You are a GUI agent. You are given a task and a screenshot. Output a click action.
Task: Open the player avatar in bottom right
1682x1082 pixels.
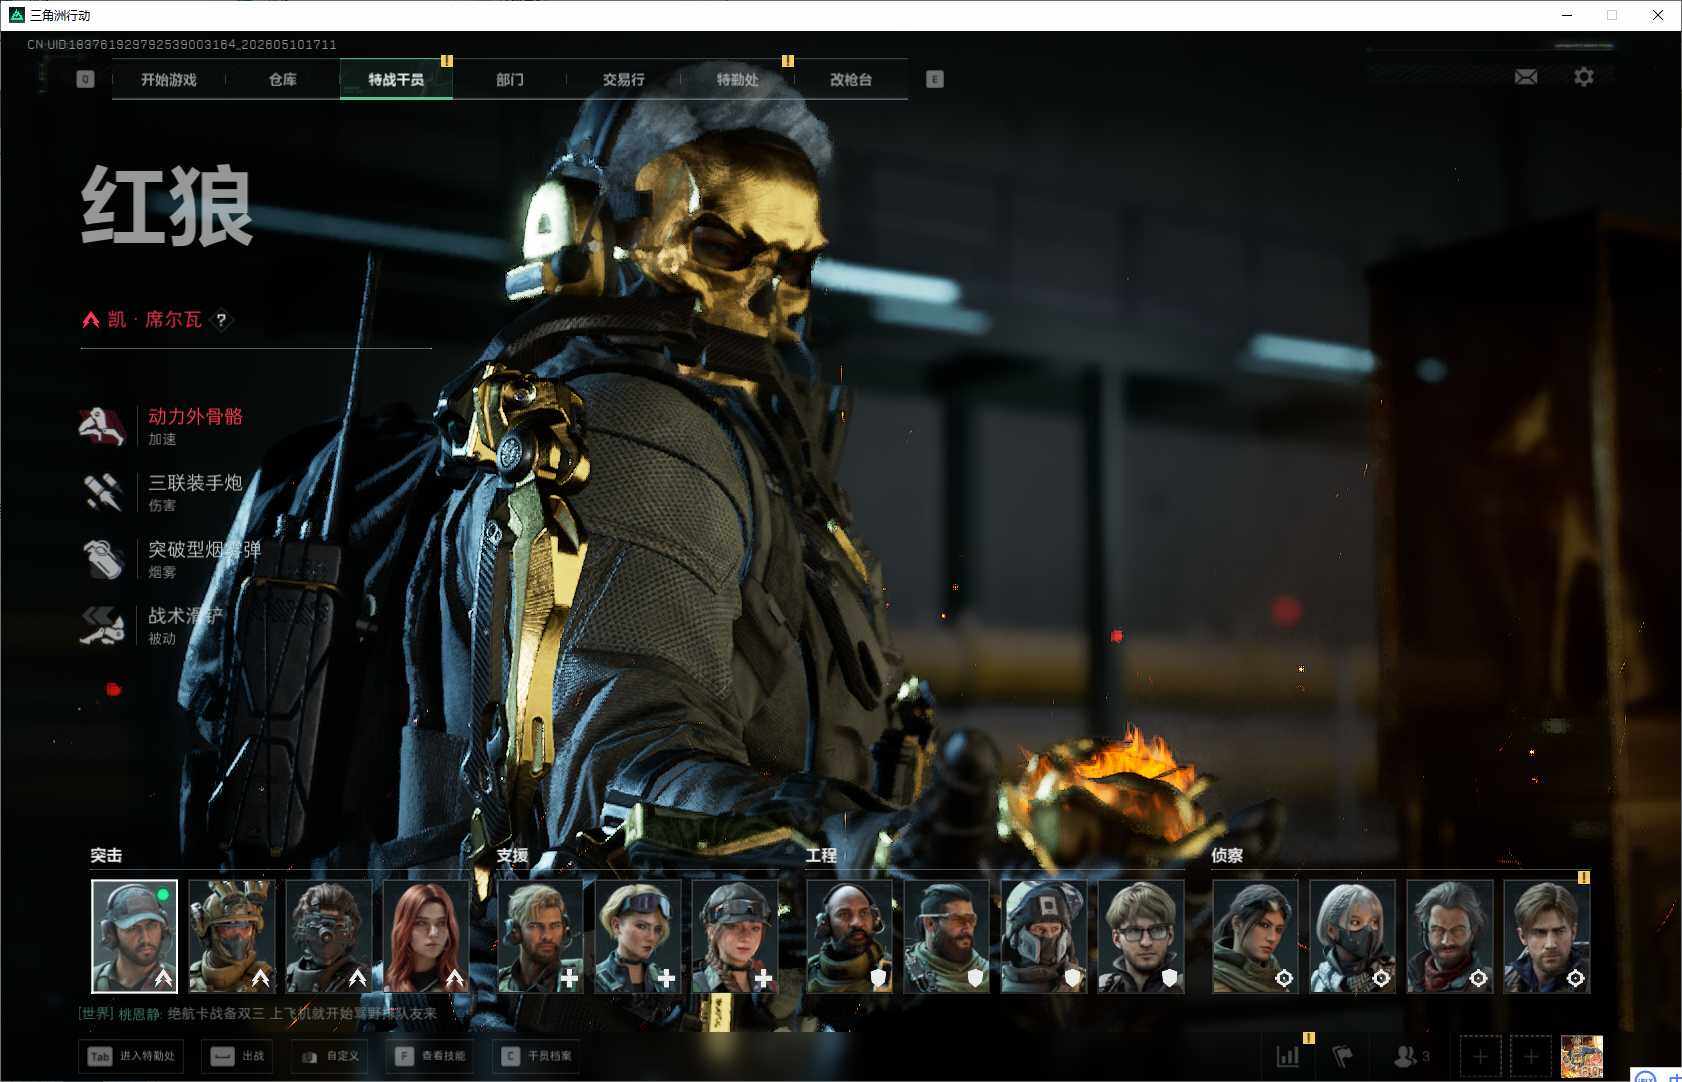(1582, 1056)
